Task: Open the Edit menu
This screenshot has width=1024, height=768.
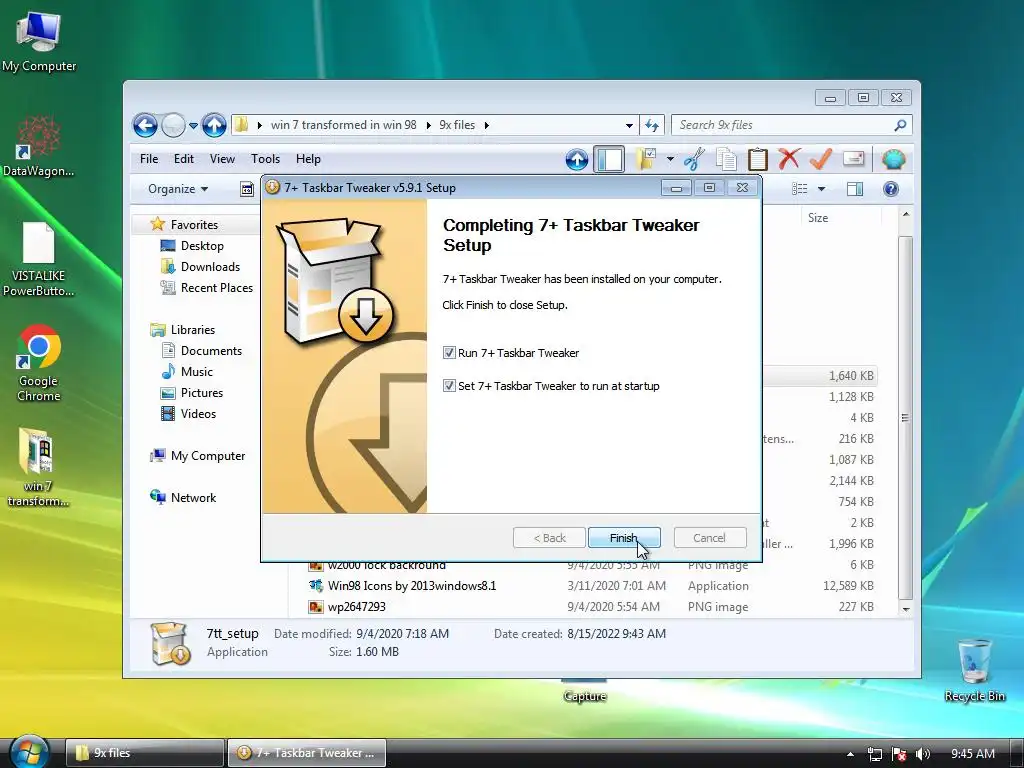Action: [x=184, y=159]
